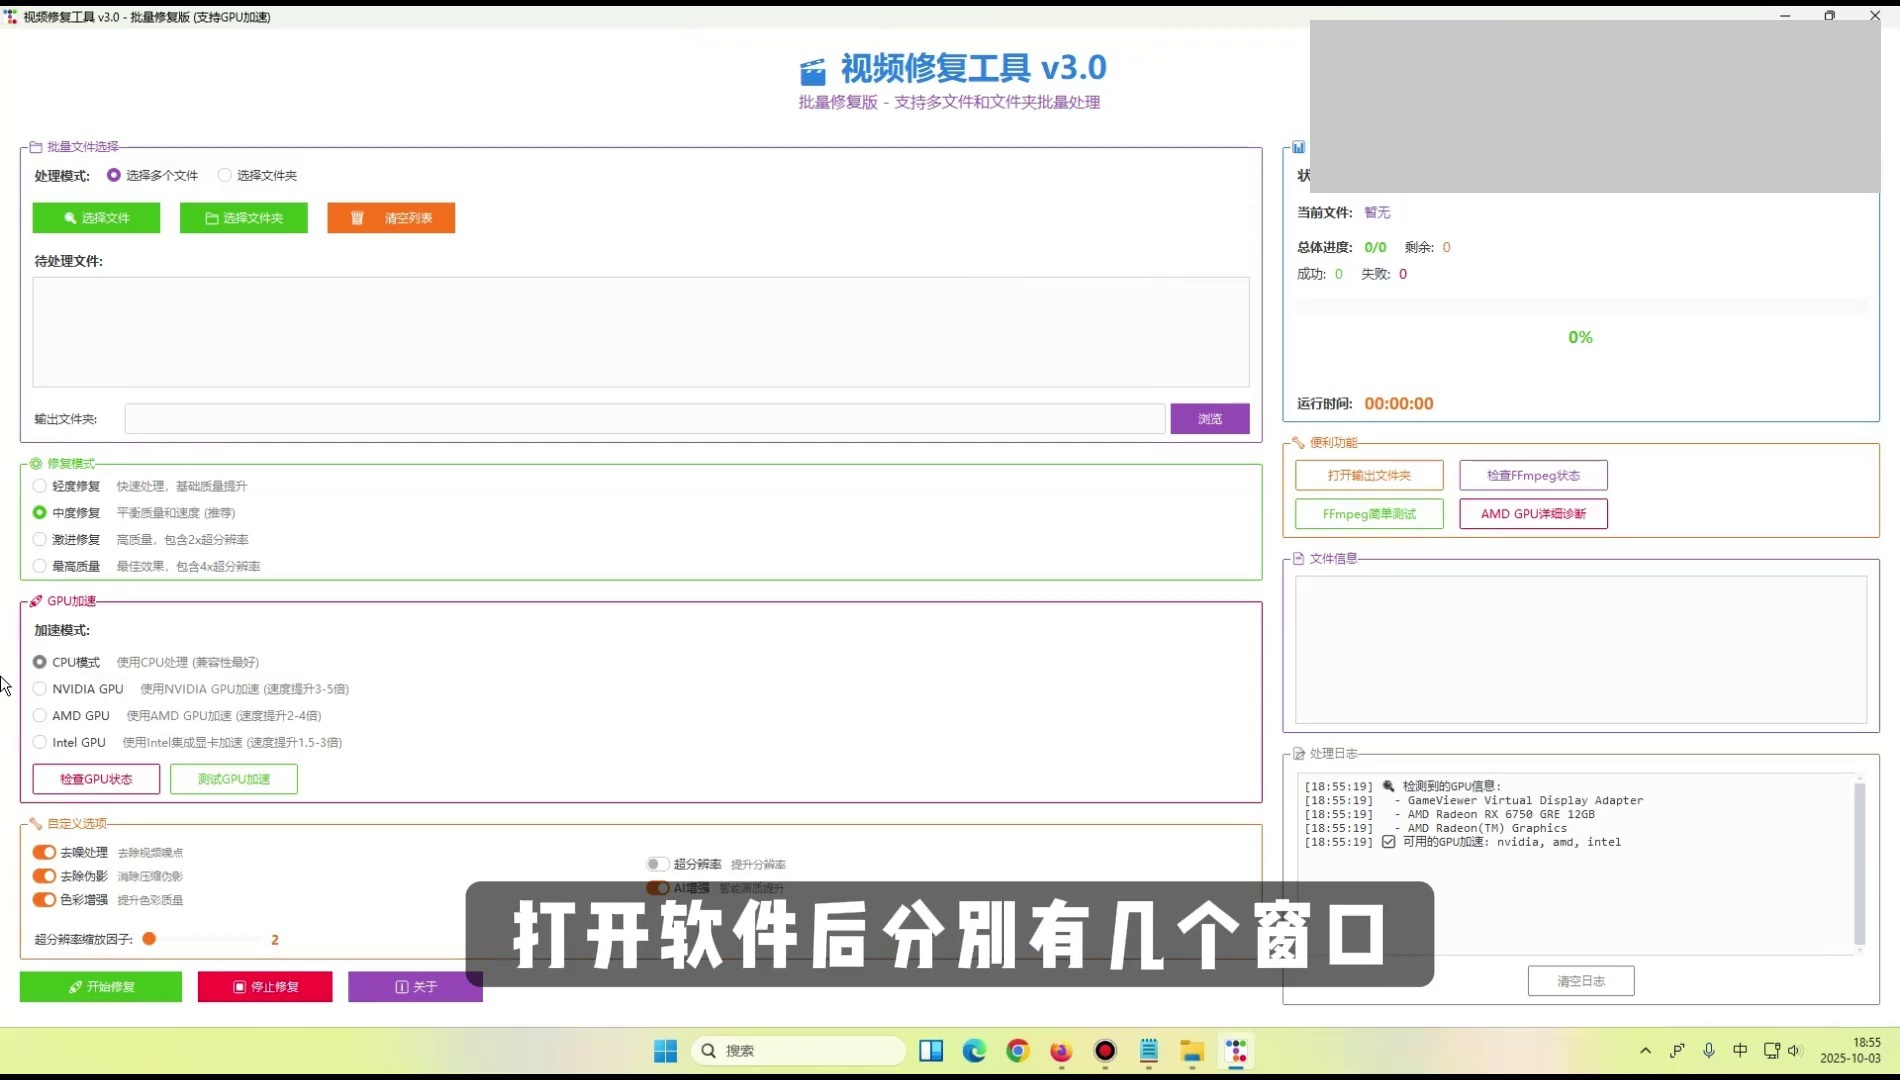Stop processing with 停止修复 button

point(265,987)
